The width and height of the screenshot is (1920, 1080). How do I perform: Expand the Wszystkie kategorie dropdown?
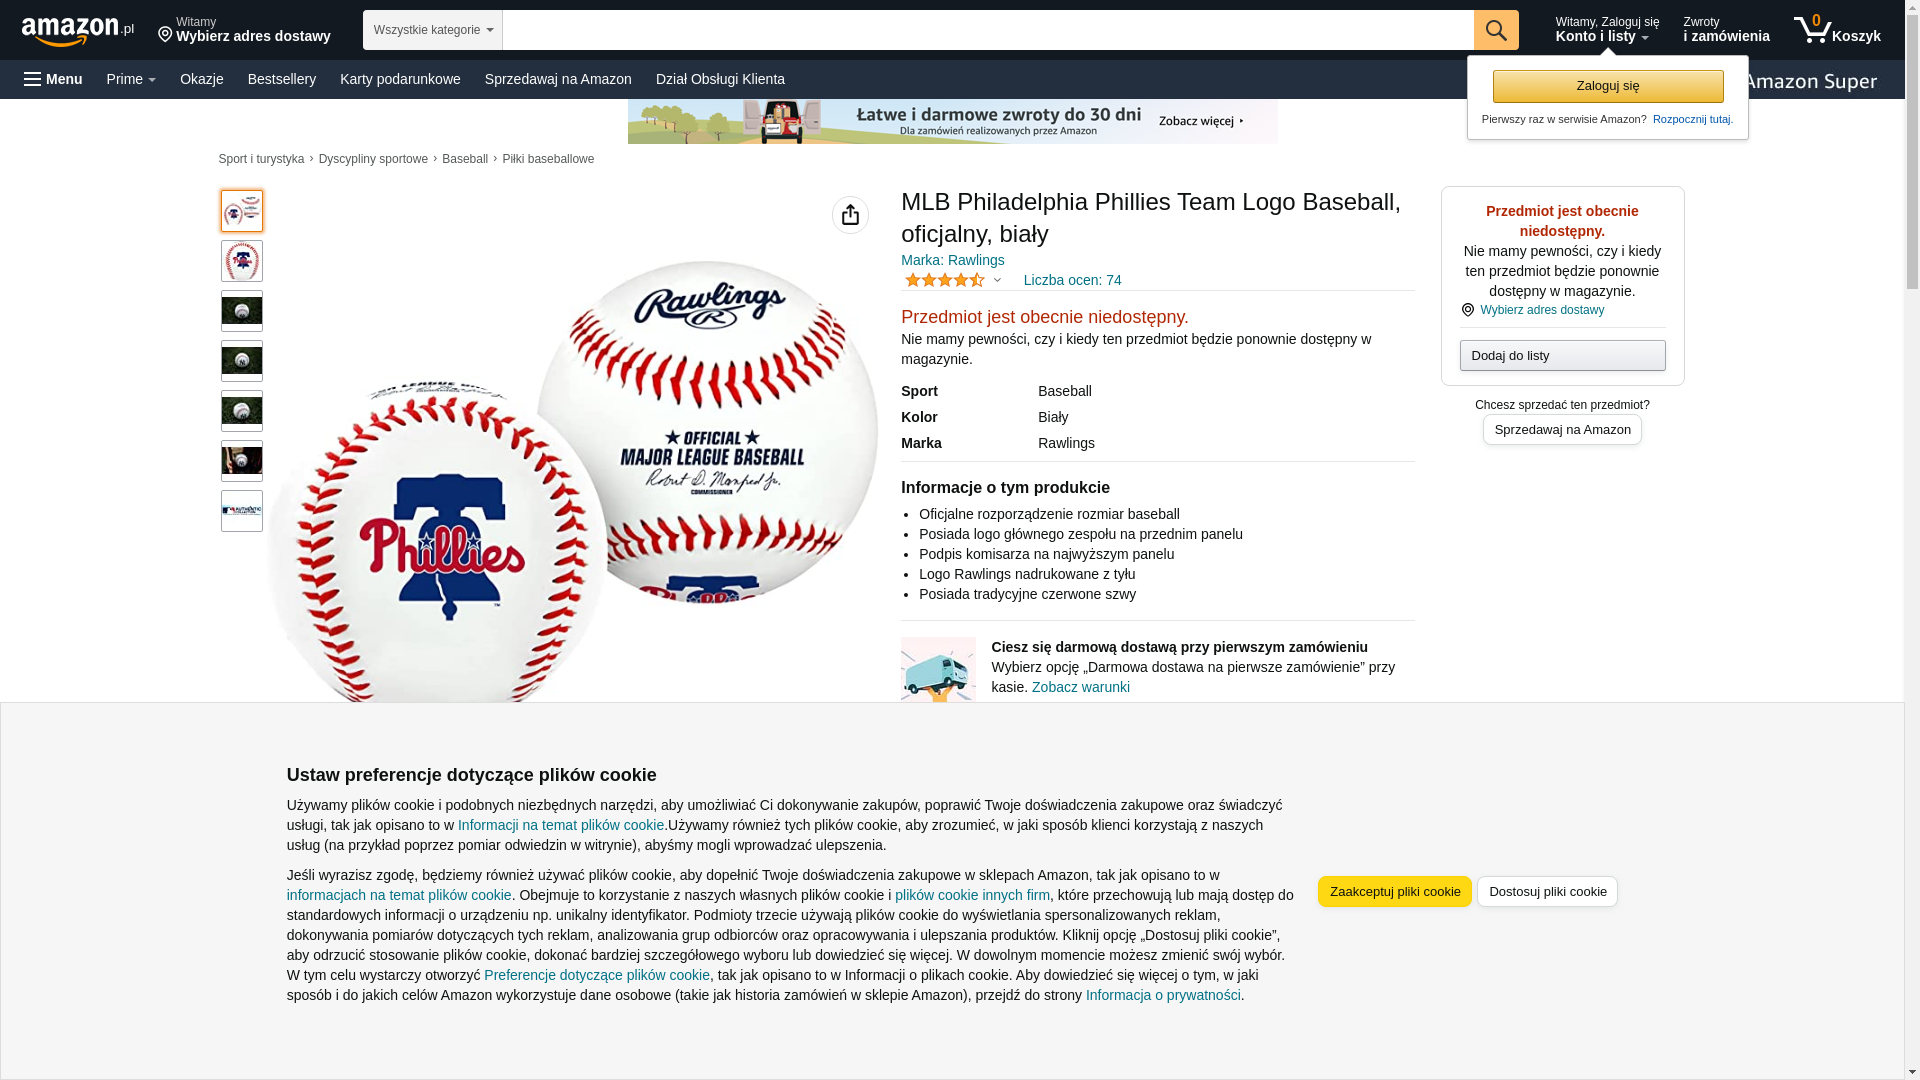(432, 30)
